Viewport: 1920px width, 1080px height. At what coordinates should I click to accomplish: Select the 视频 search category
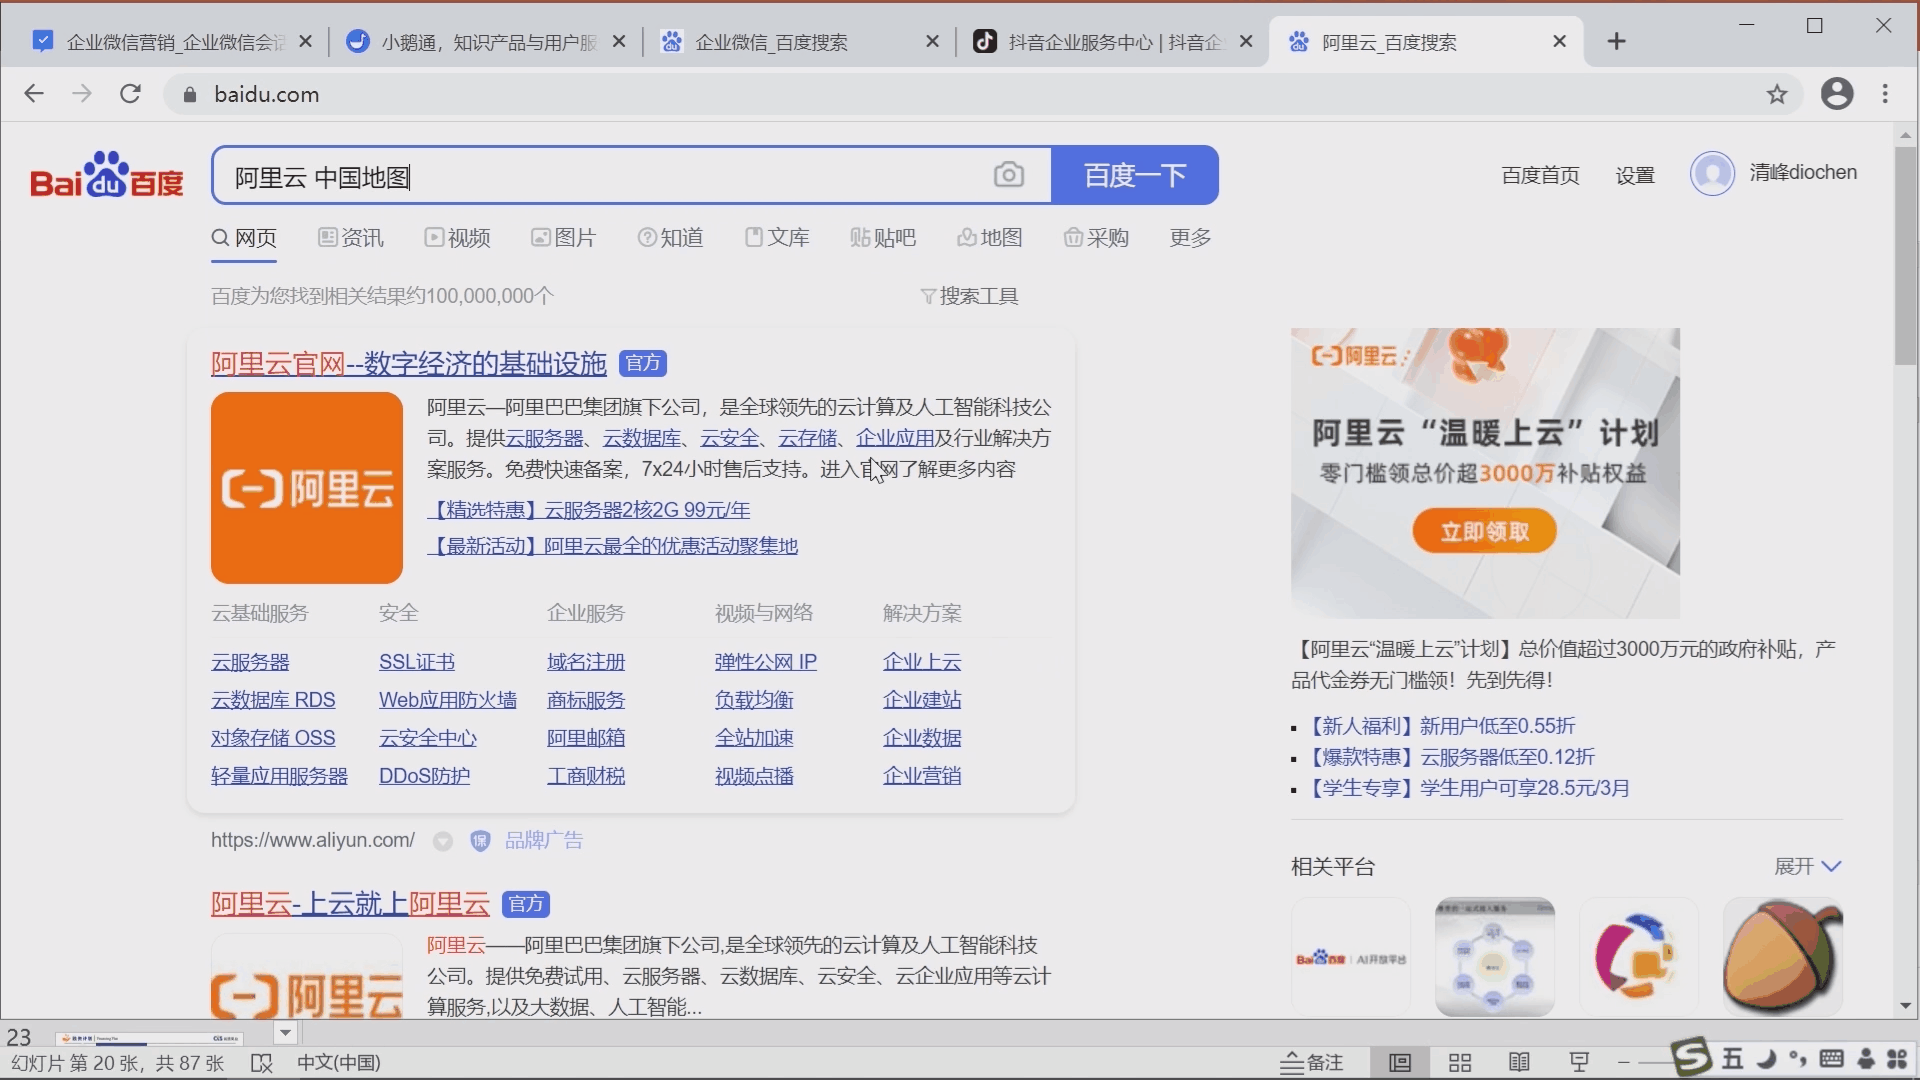click(457, 238)
